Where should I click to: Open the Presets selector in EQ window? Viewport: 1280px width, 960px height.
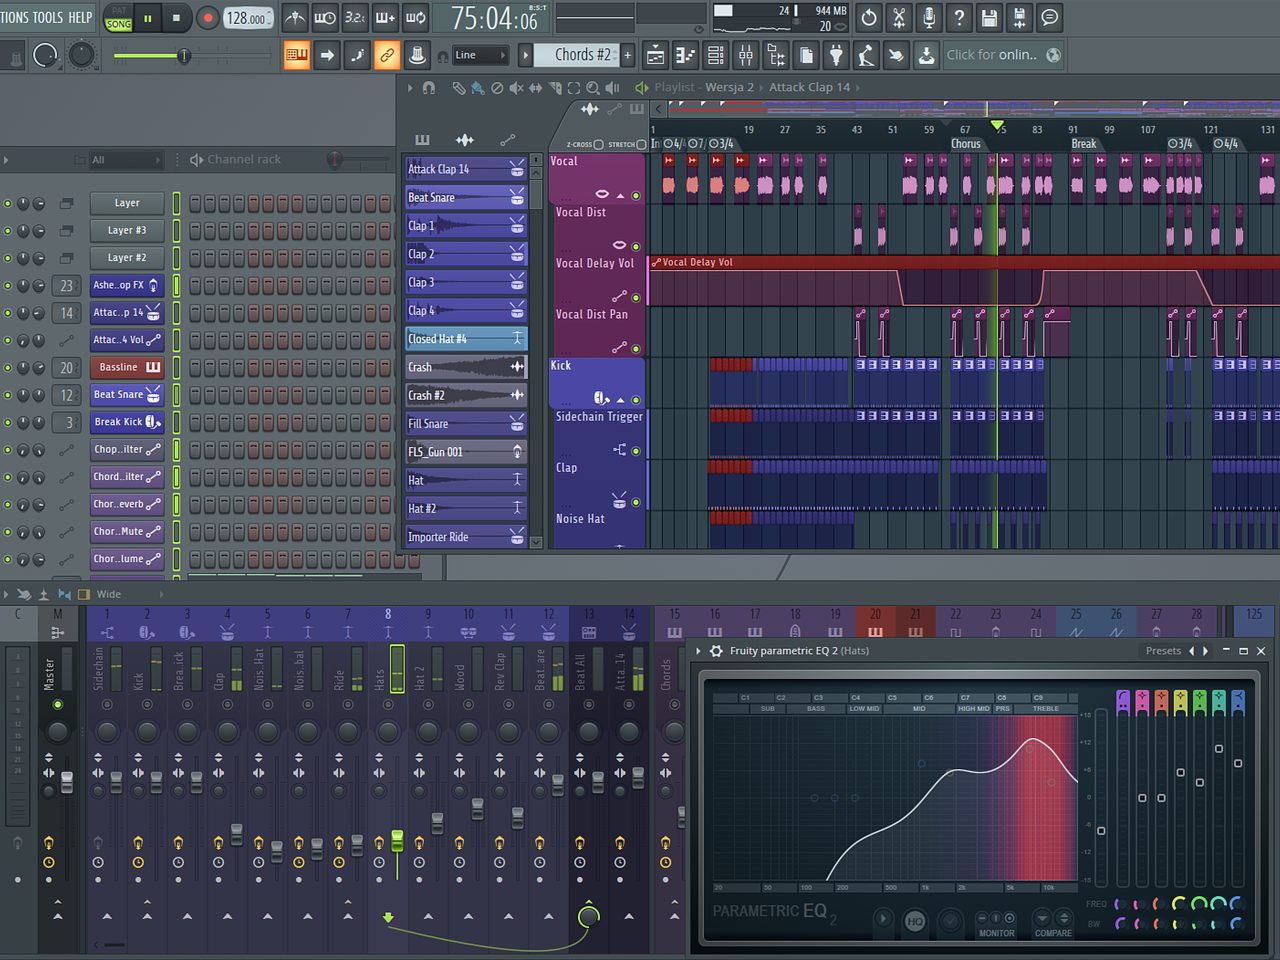tap(1163, 651)
